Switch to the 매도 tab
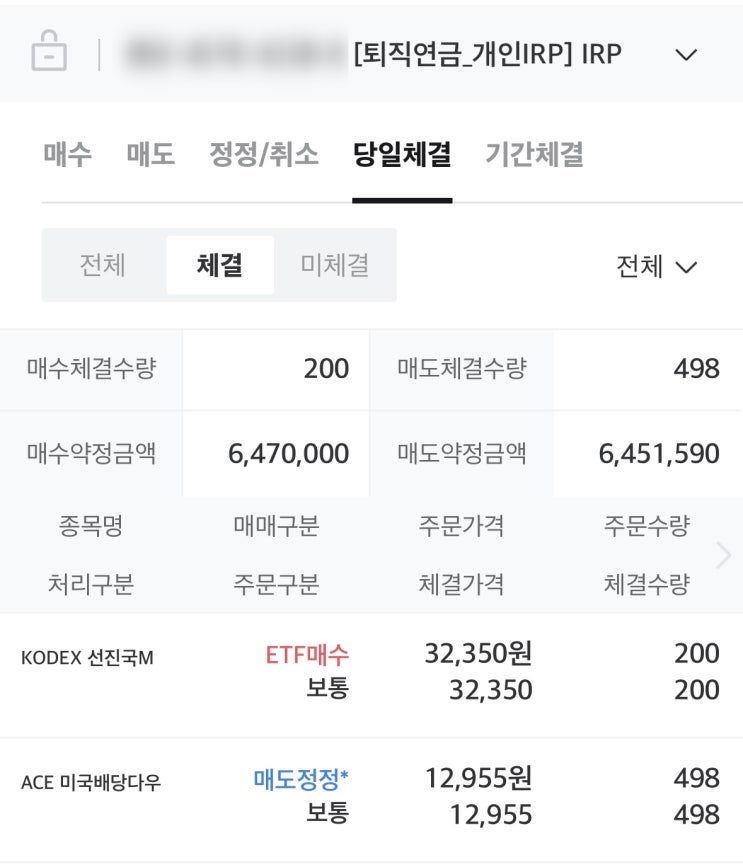743x867 pixels. (x=150, y=154)
